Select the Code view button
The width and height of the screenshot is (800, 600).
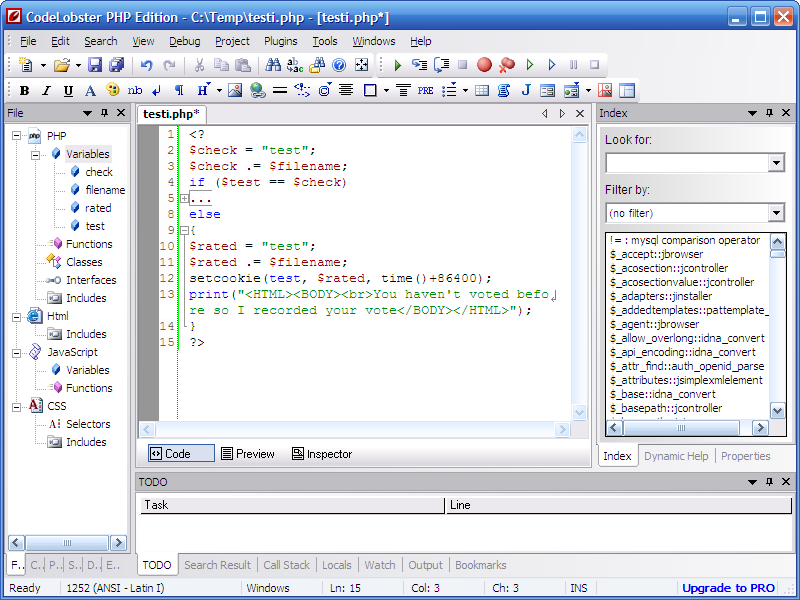point(181,454)
